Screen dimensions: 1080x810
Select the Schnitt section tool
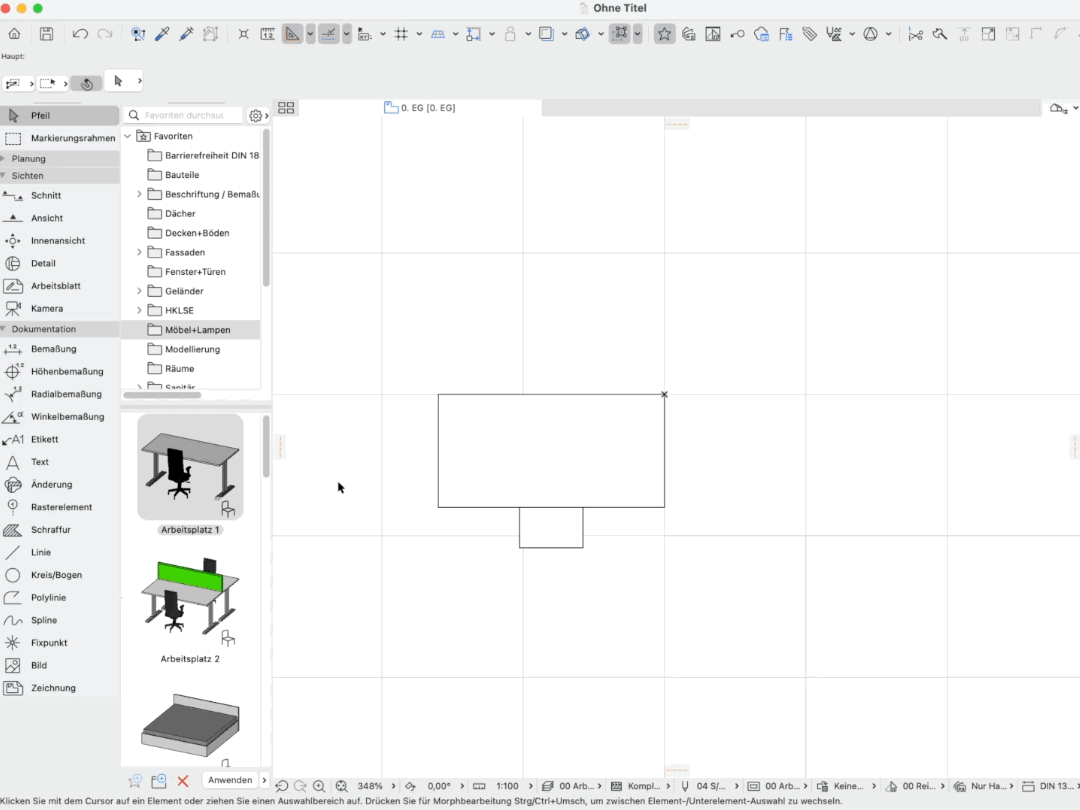point(45,196)
